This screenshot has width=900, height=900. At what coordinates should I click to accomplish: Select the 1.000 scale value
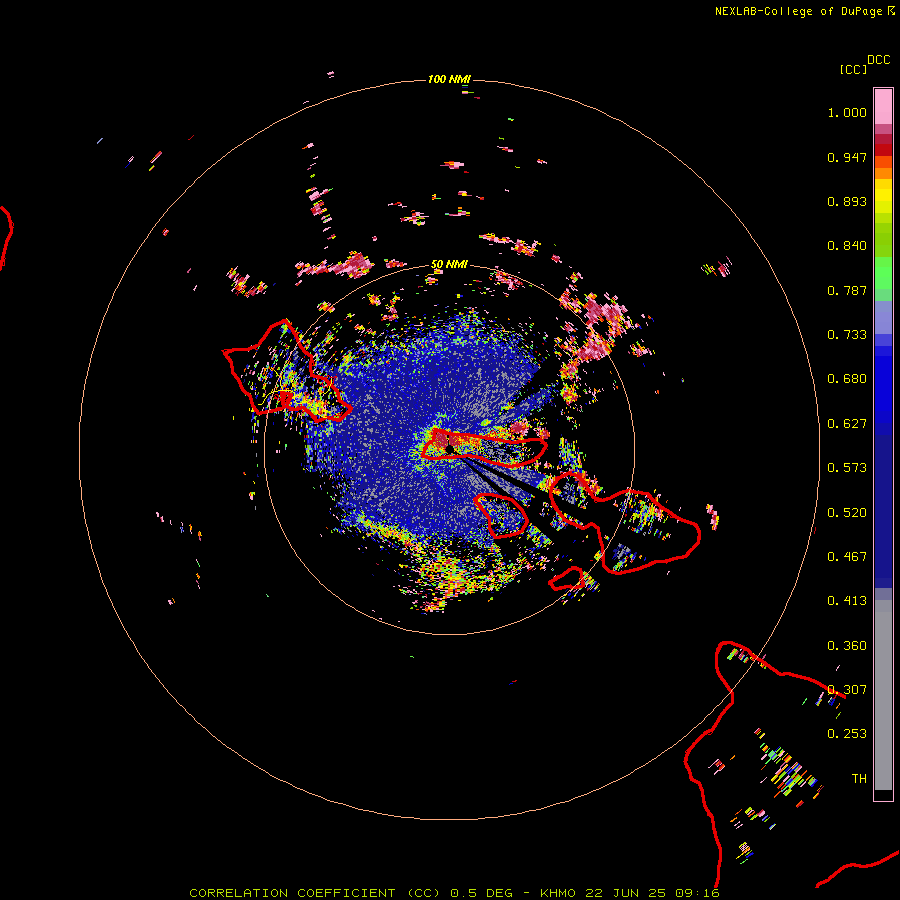coord(847,112)
